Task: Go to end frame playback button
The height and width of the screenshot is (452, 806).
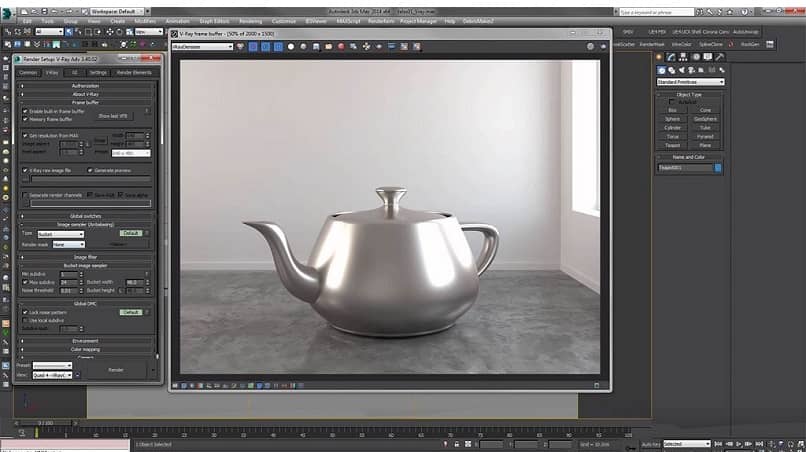Action: (x=759, y=444)
